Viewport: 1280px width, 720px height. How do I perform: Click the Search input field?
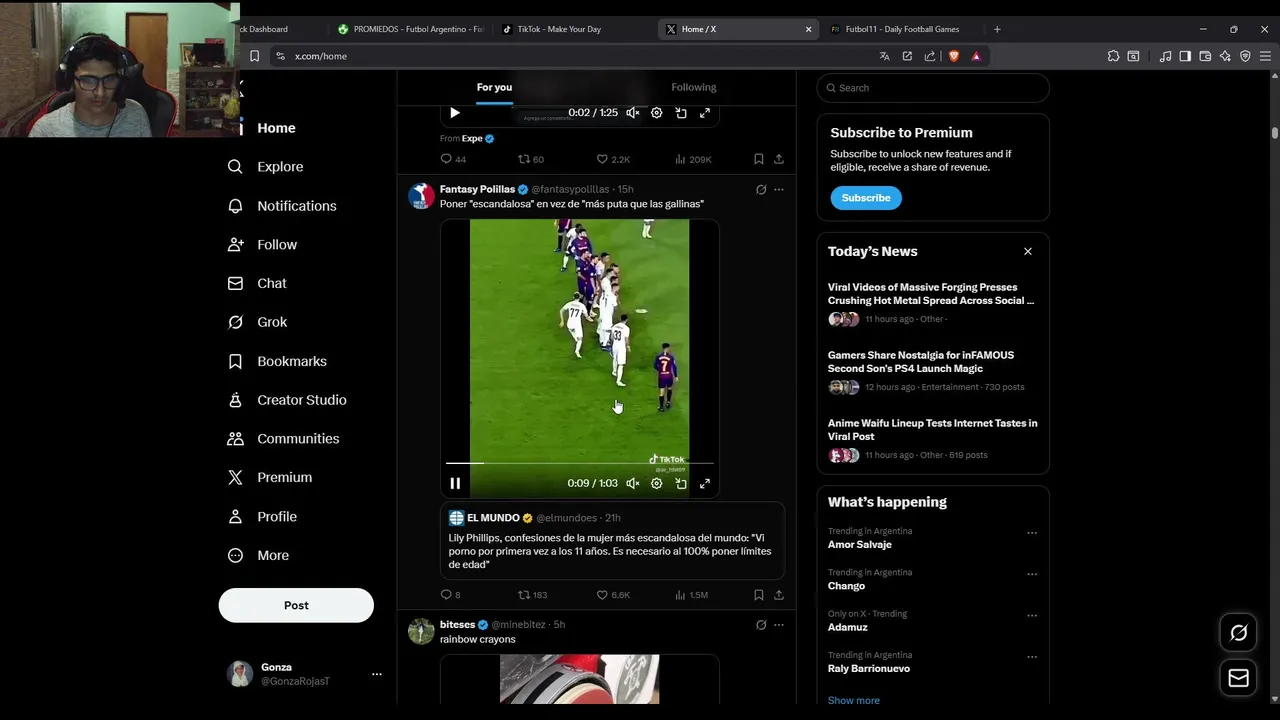coord(933,88)
